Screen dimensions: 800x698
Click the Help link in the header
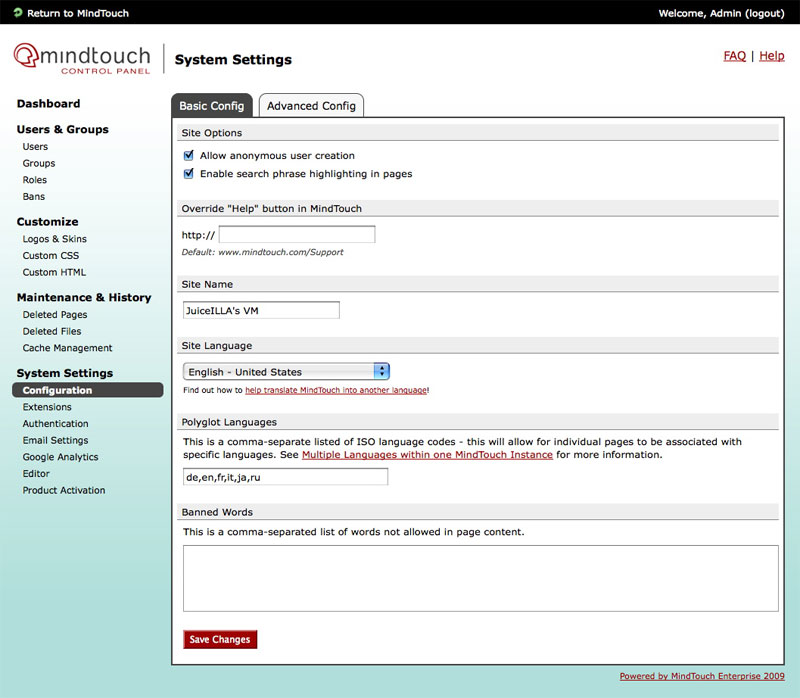click(x=771, y=56)
